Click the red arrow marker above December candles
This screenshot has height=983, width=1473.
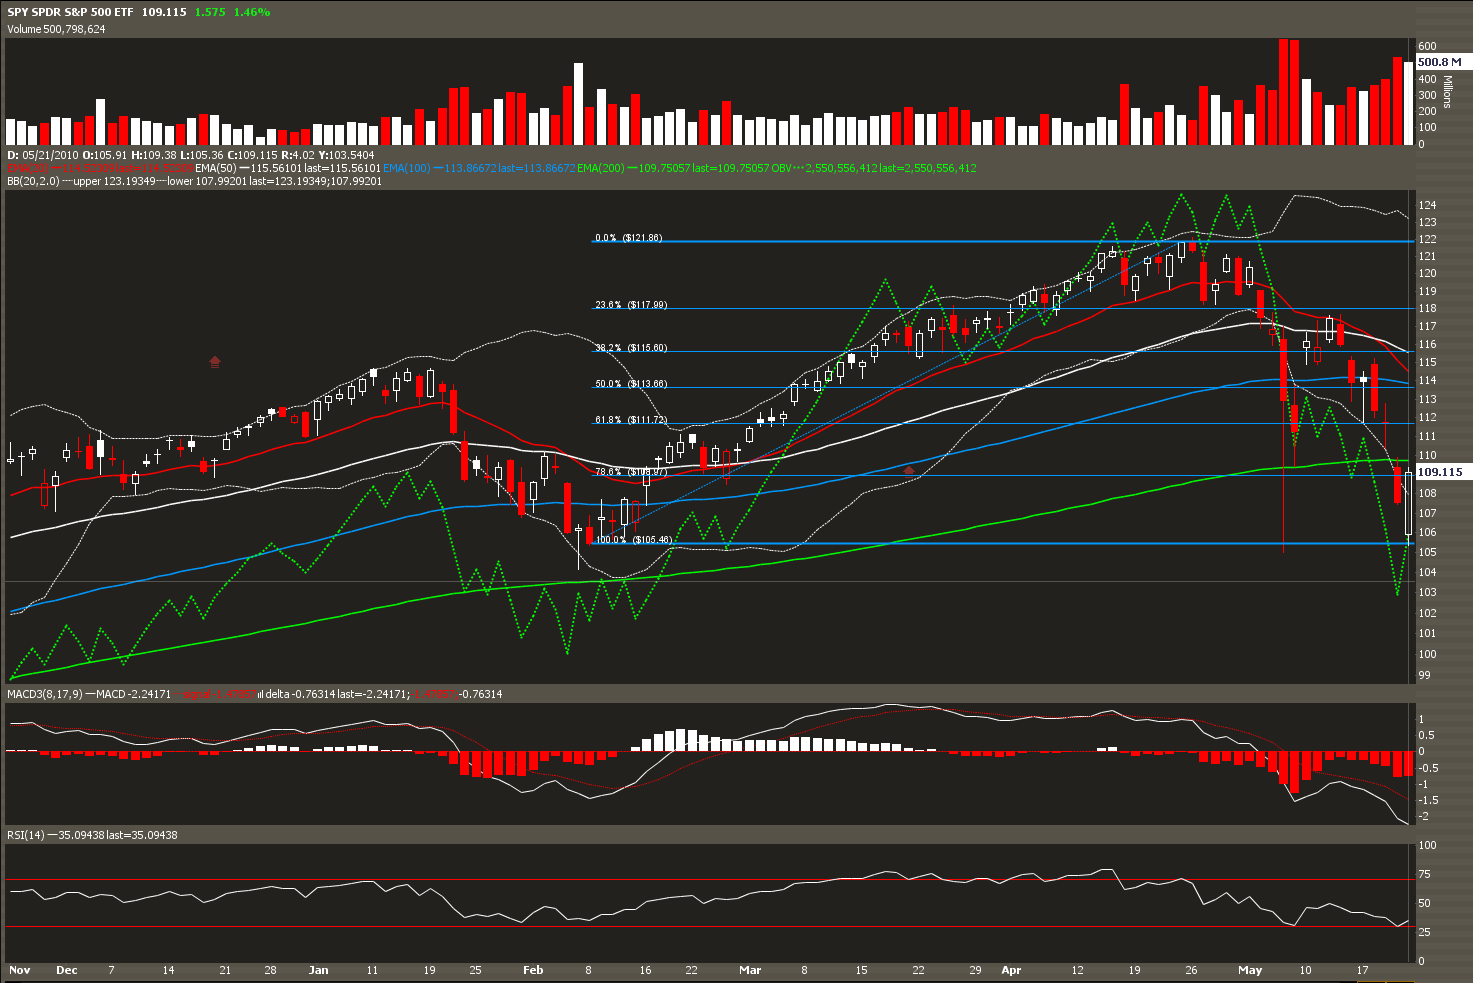pos(215,361)
